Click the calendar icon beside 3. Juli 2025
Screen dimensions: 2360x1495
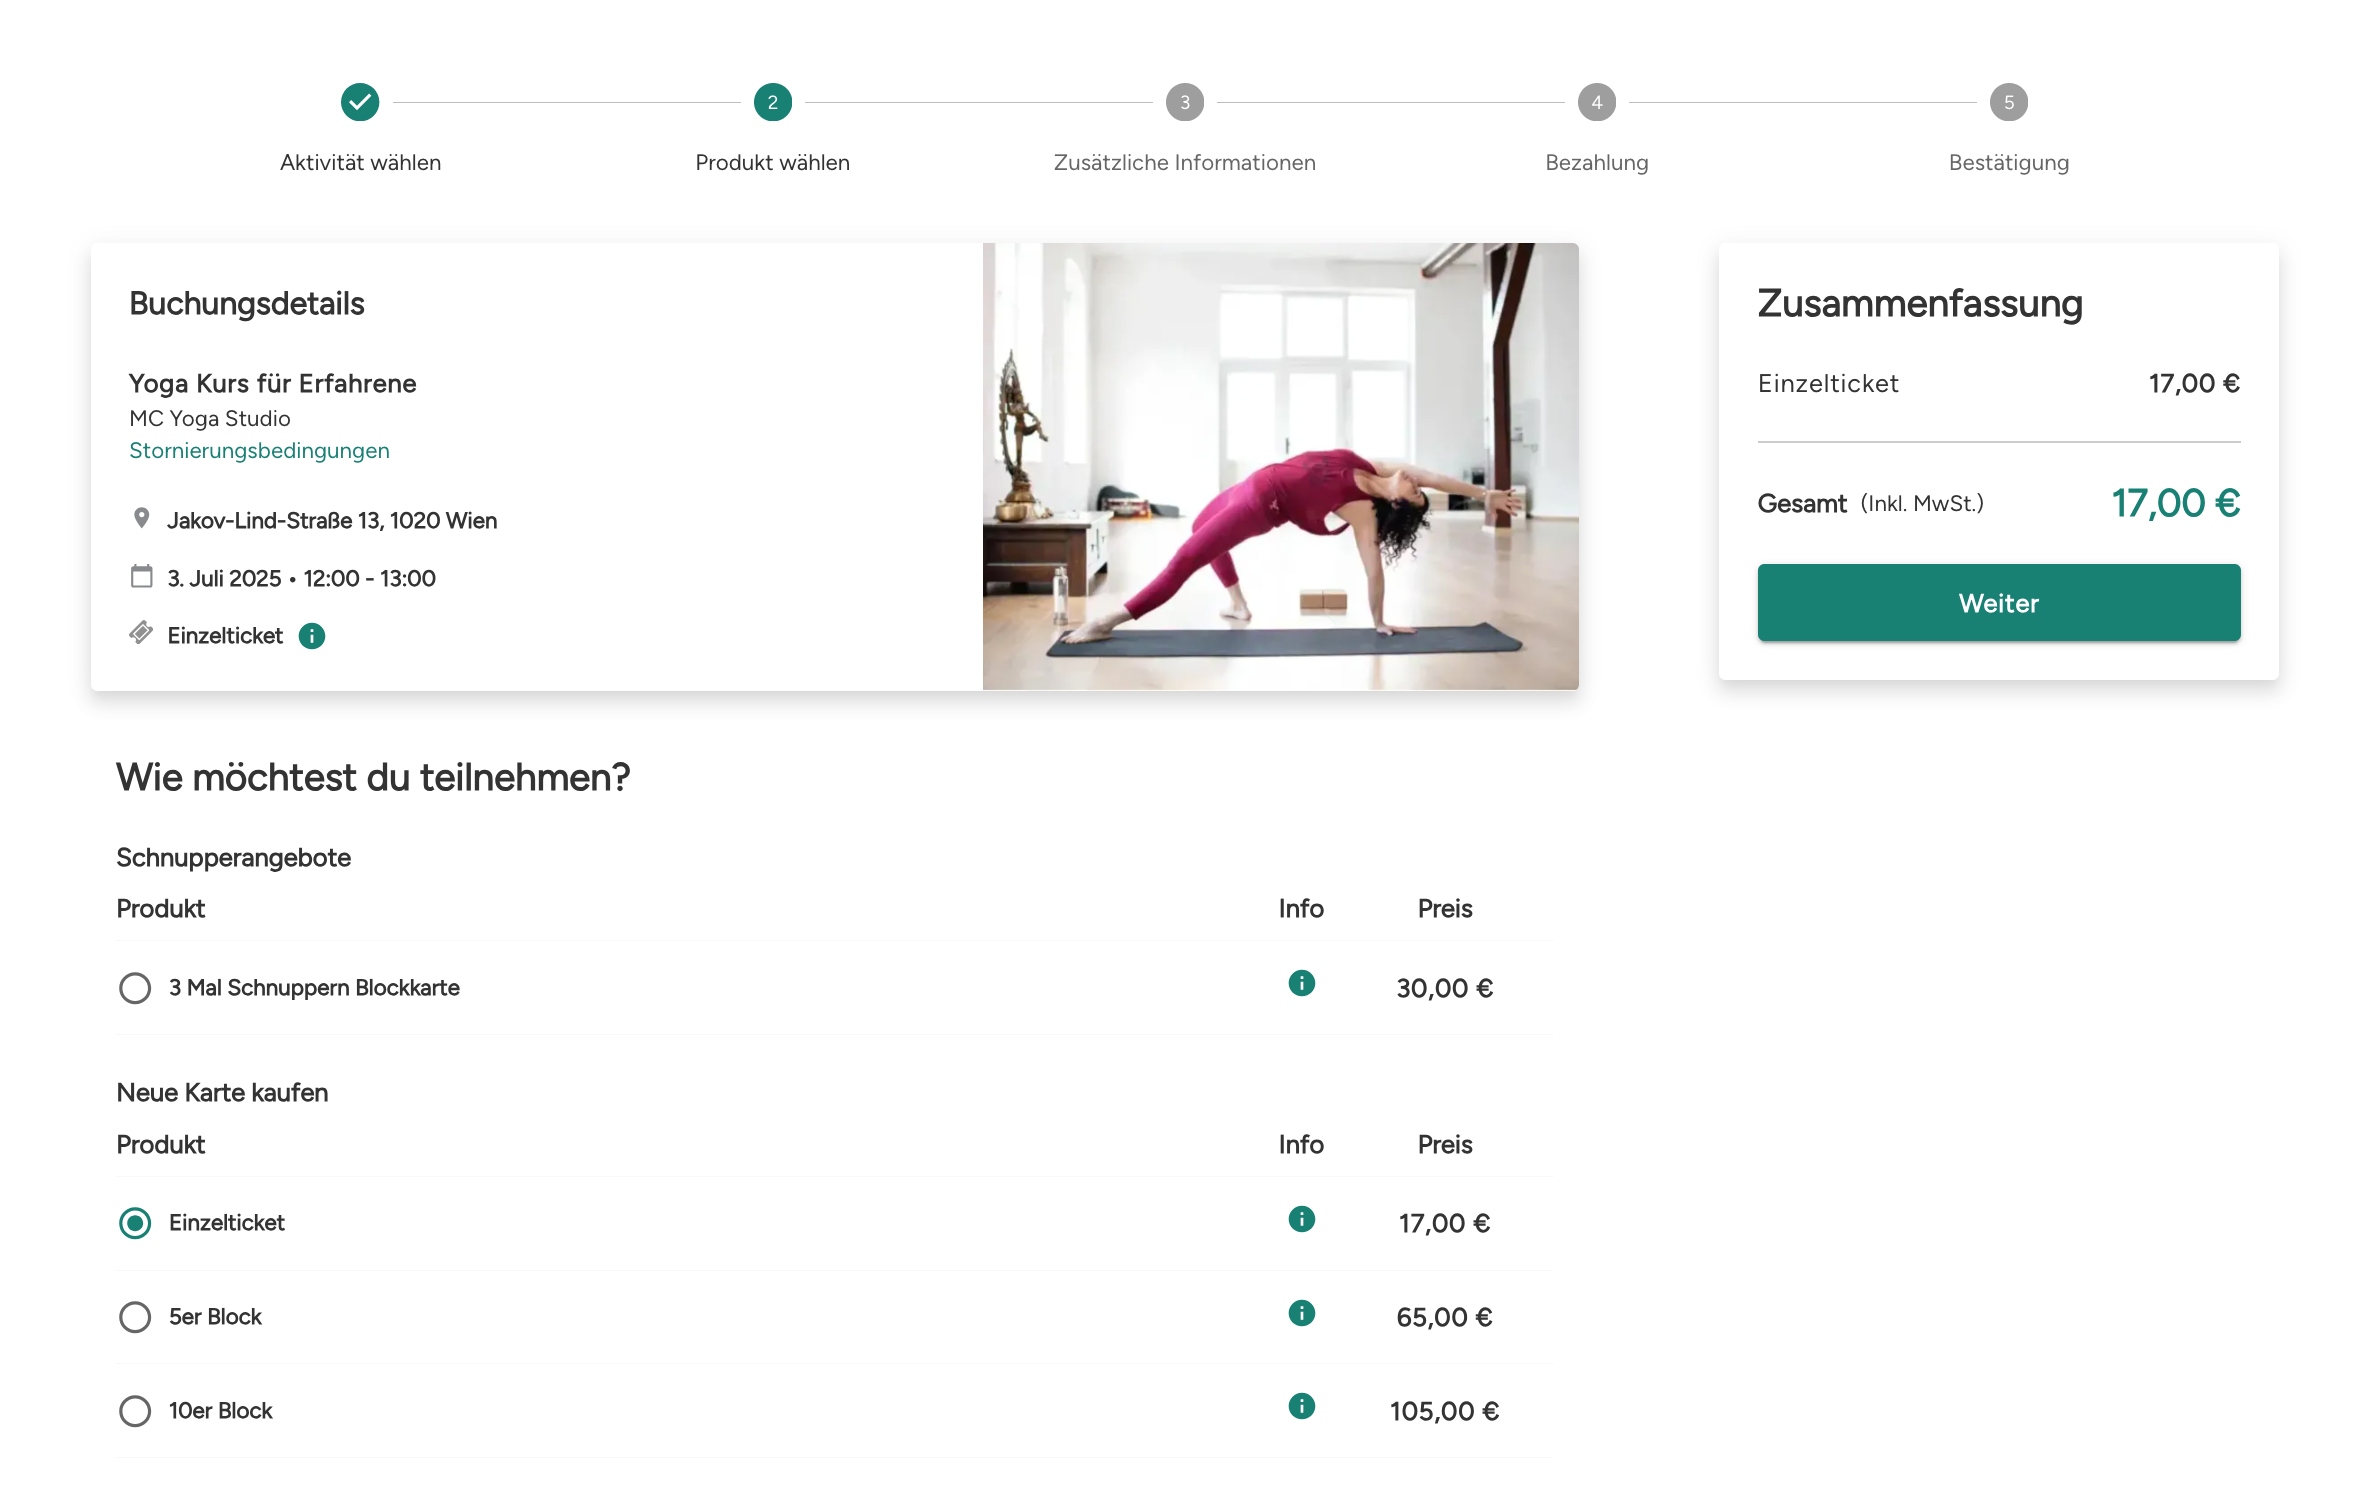142,576
